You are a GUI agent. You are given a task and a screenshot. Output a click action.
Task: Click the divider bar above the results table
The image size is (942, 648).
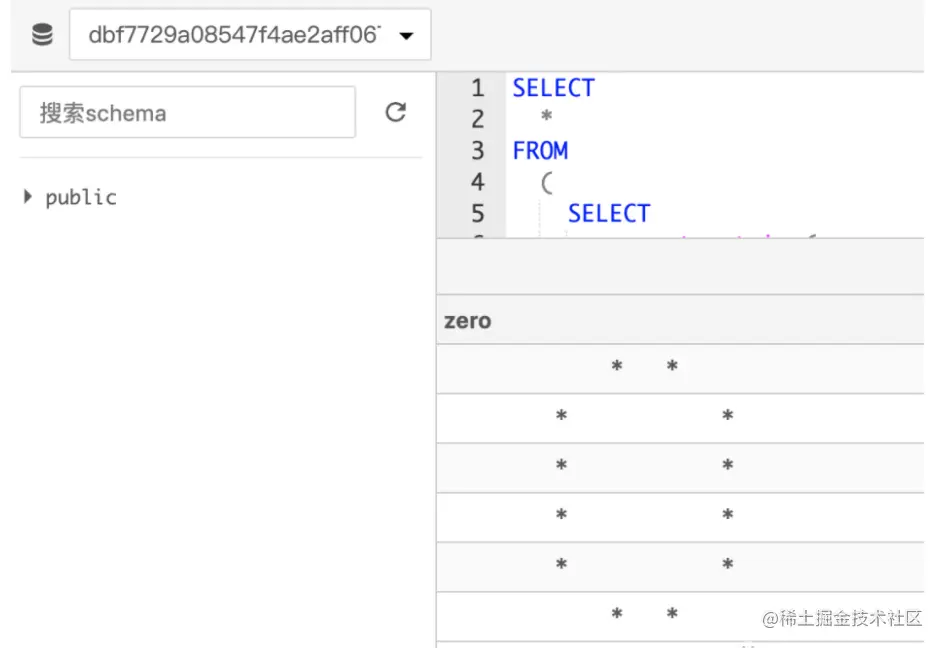[680, 267]
